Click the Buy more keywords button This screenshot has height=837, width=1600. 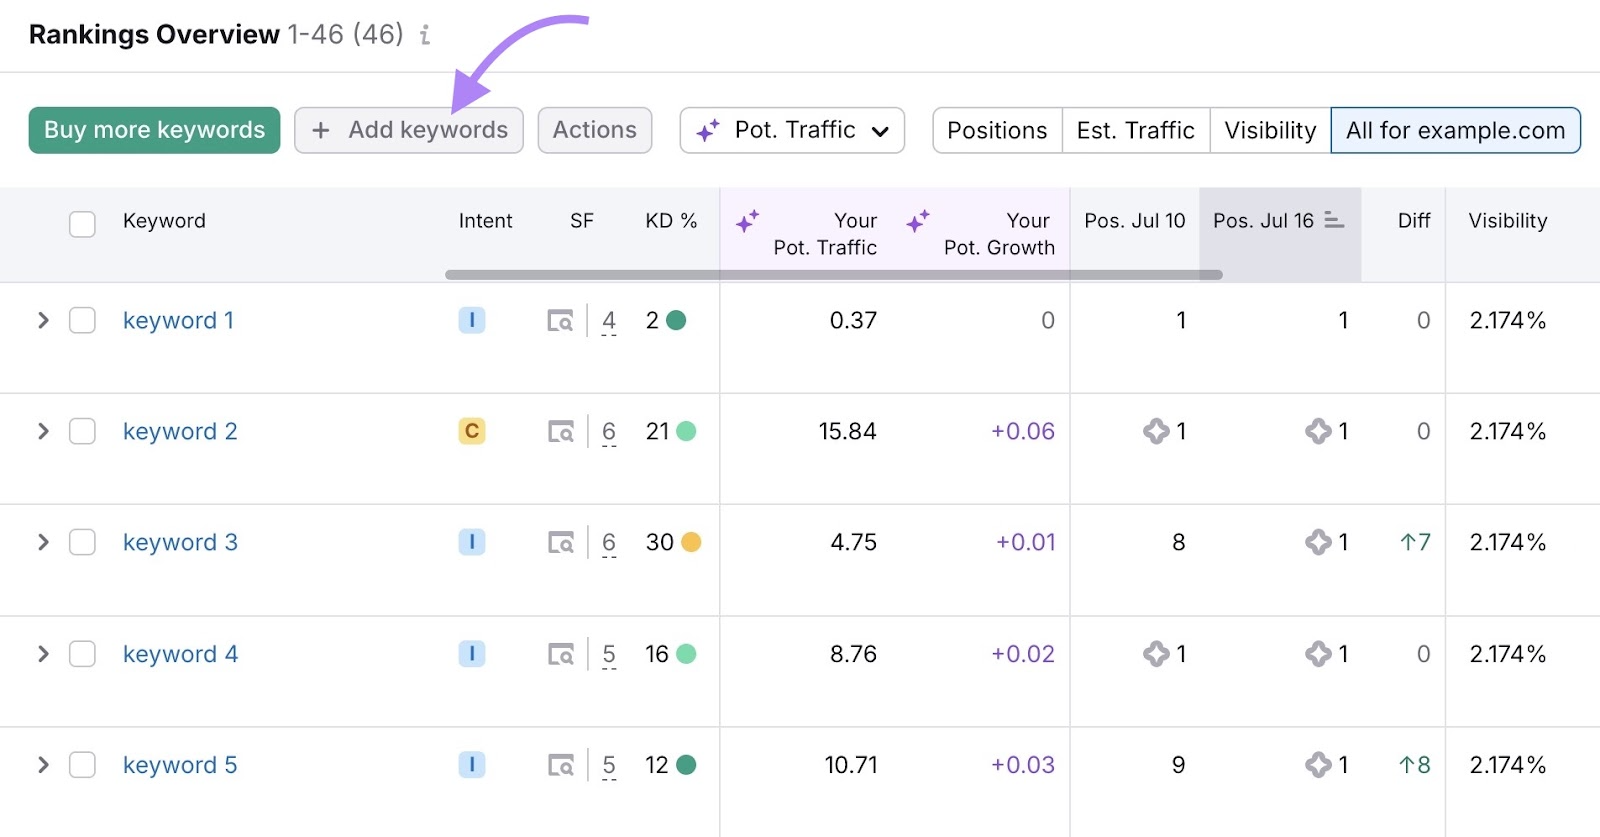pos(154,131)
